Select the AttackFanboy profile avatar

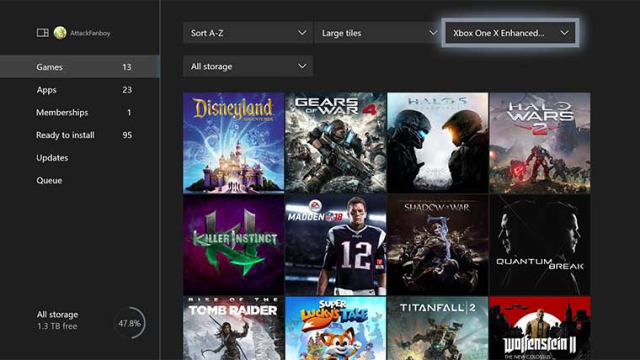[60, 33]
